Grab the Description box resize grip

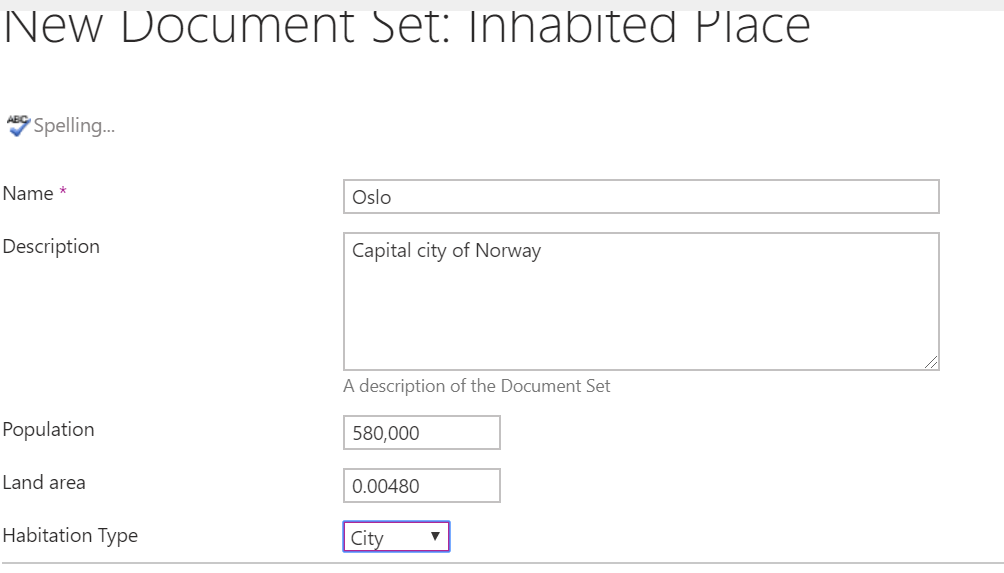pos(931,362)
